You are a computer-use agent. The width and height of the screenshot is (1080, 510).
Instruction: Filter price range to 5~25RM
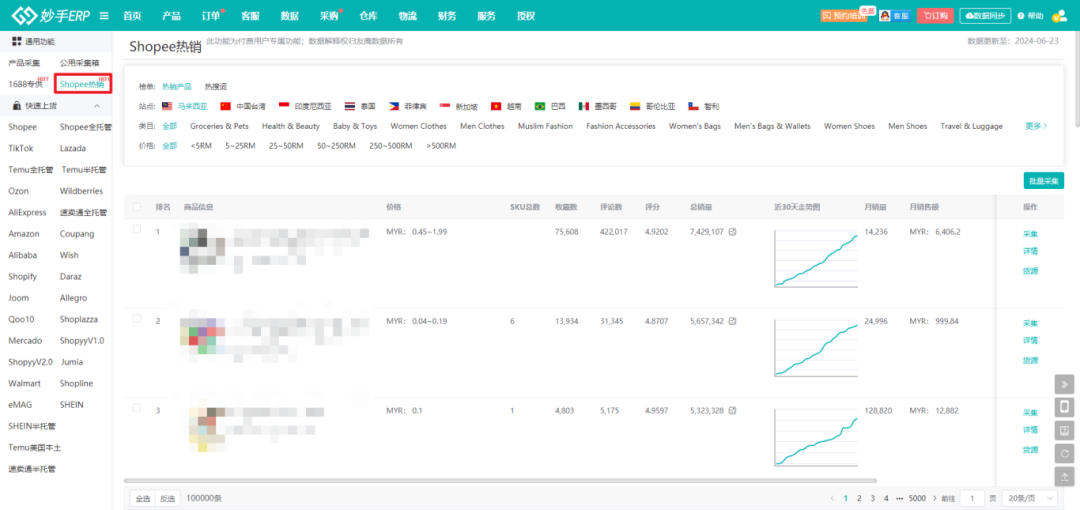pyautogui.click(x=240, y=146)
